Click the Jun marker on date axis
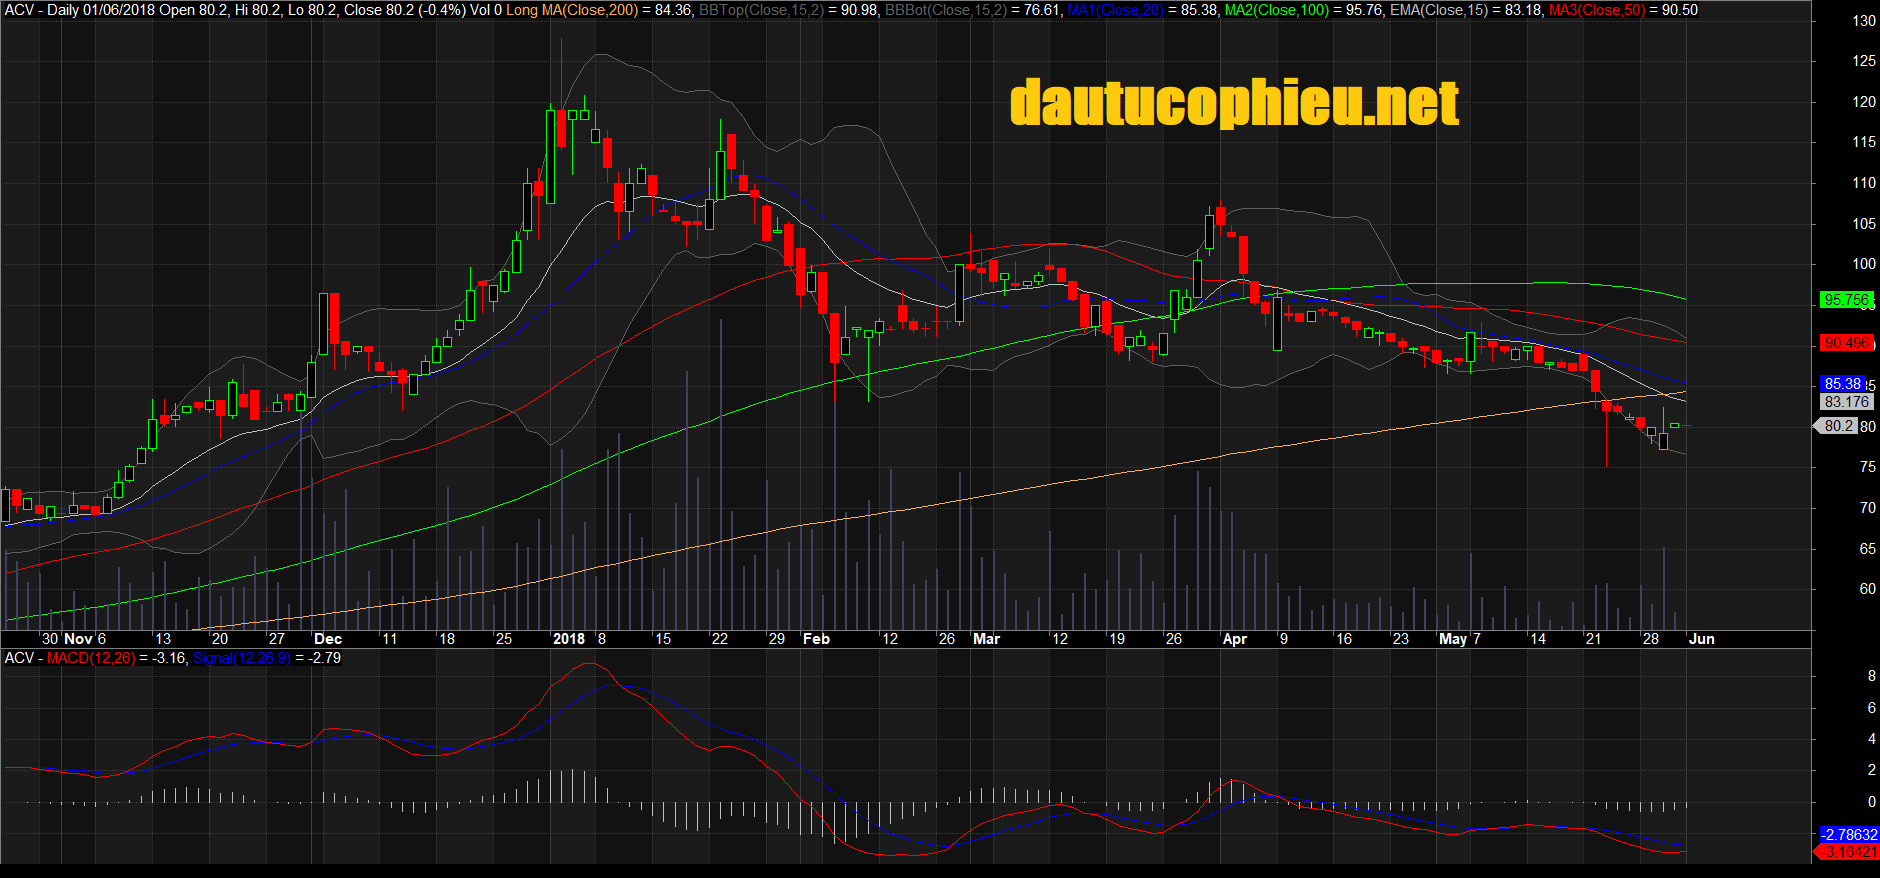 click(1701, 639)
